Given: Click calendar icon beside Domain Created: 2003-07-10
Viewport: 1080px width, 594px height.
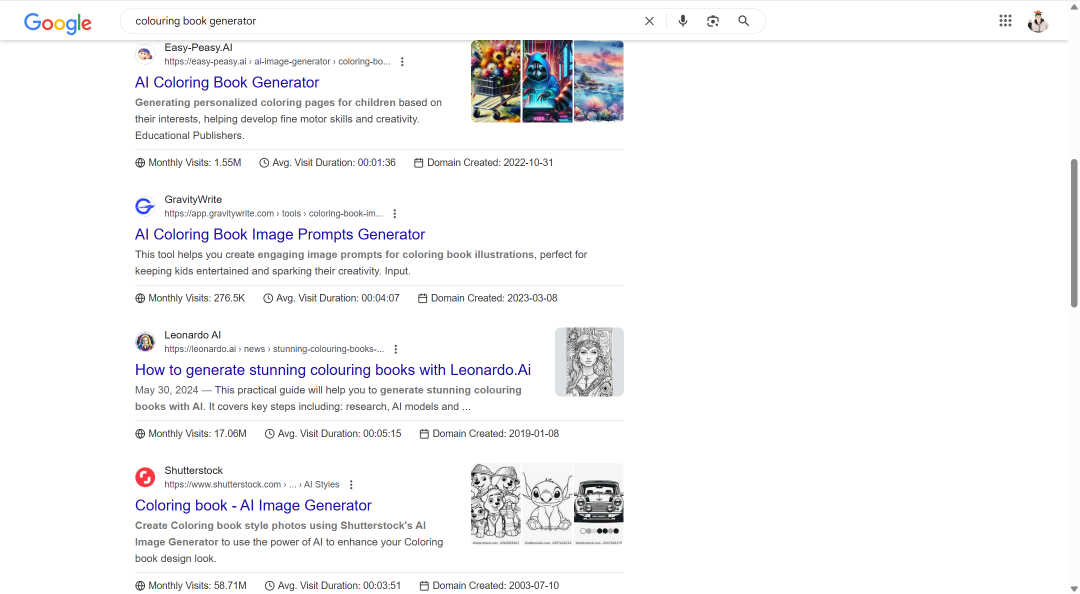Looking at the screenshot, I should pos(424,586).
